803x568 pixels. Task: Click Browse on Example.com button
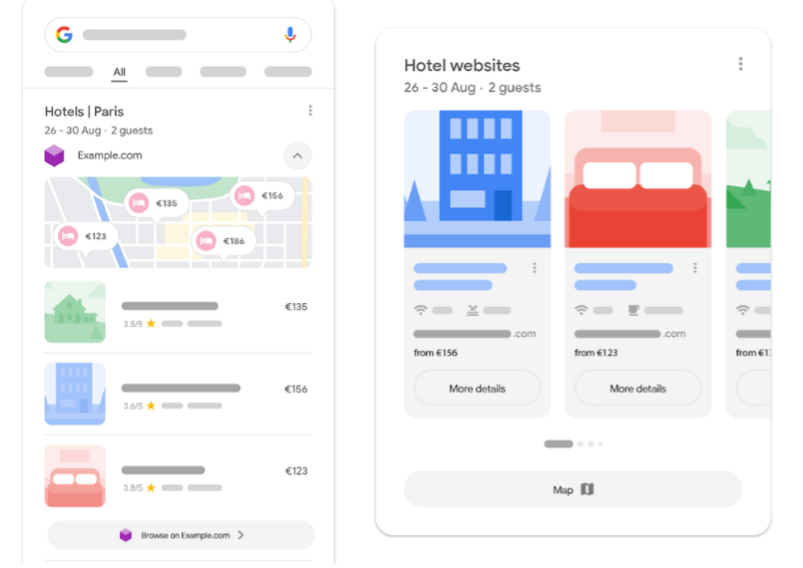pos(181,535)
